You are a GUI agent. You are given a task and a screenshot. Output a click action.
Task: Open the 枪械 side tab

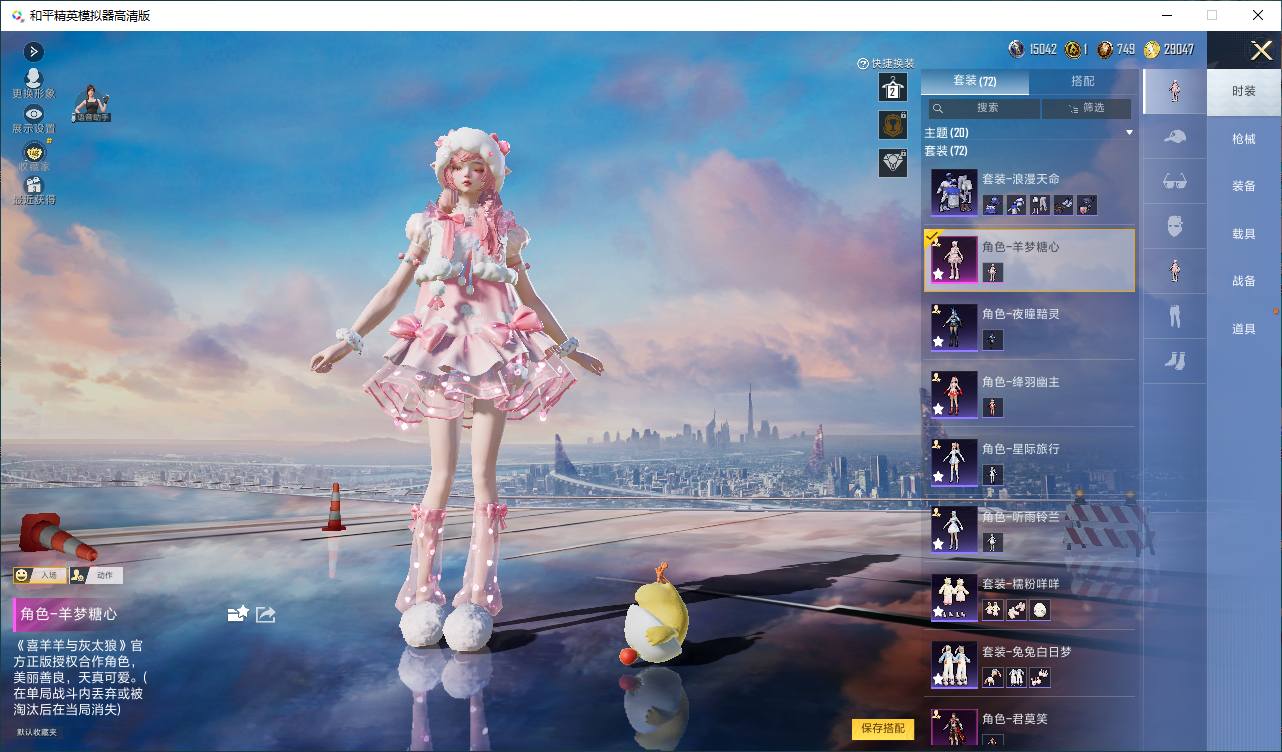pyautogui.click(x=1244, y=139)
